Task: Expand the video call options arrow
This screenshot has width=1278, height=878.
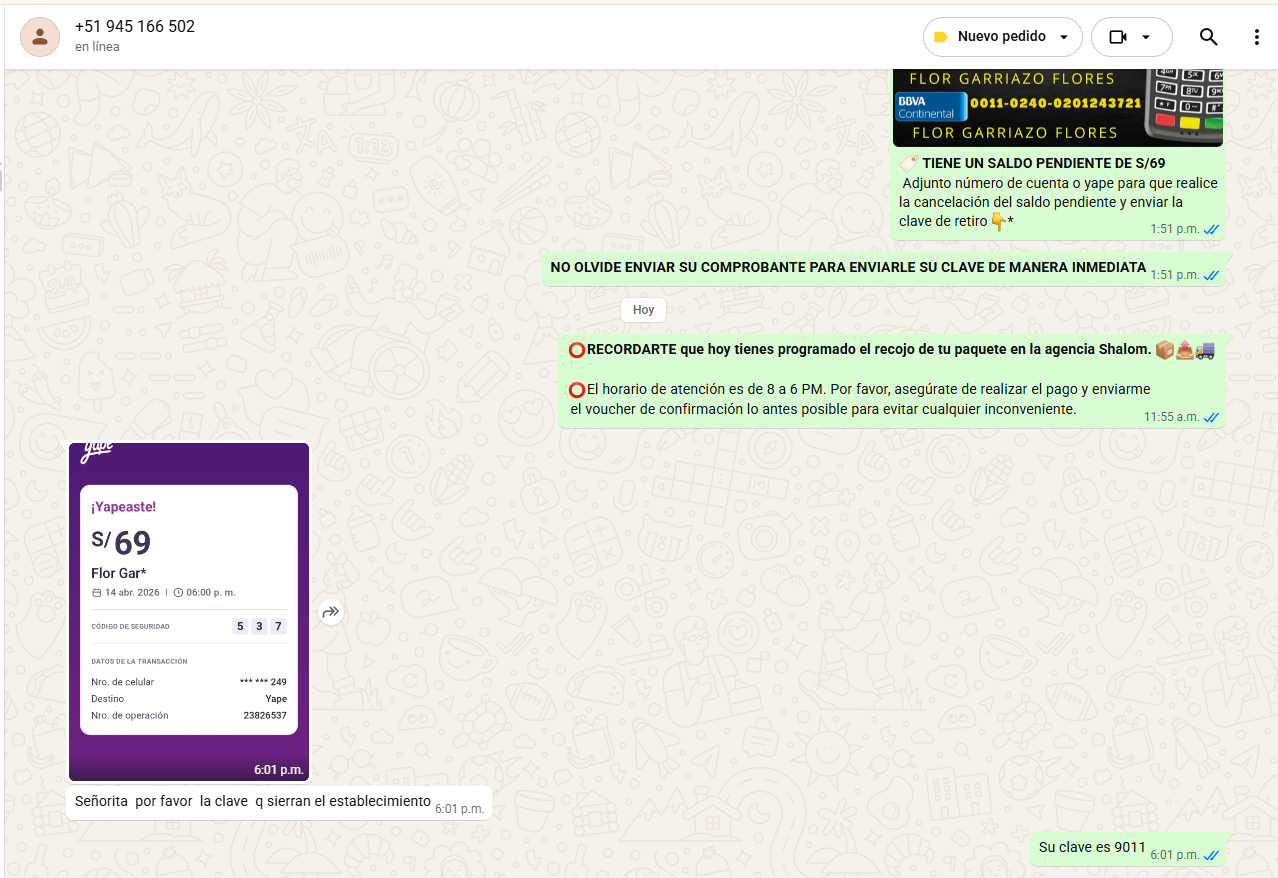Action: (1146, 37)
